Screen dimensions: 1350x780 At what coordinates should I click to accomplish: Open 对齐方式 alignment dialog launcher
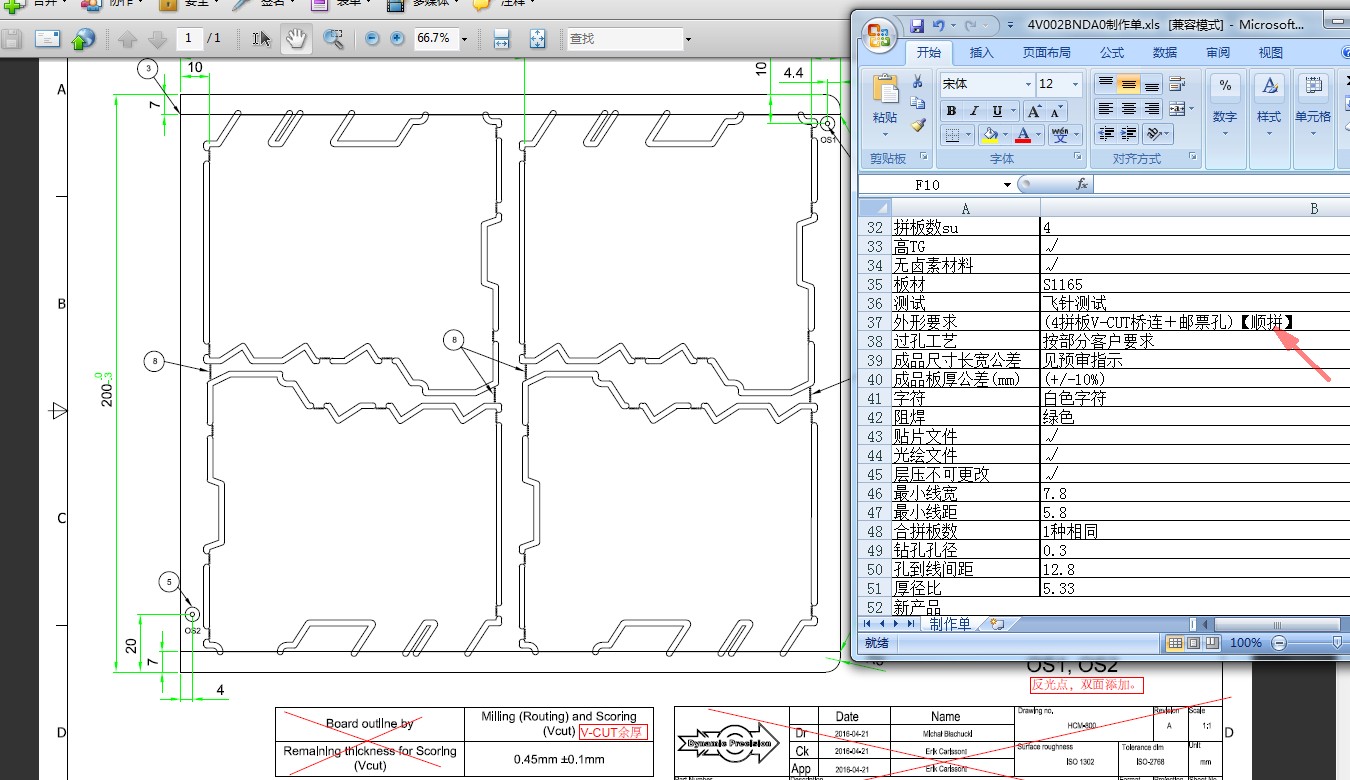(x=1193, y=158)
